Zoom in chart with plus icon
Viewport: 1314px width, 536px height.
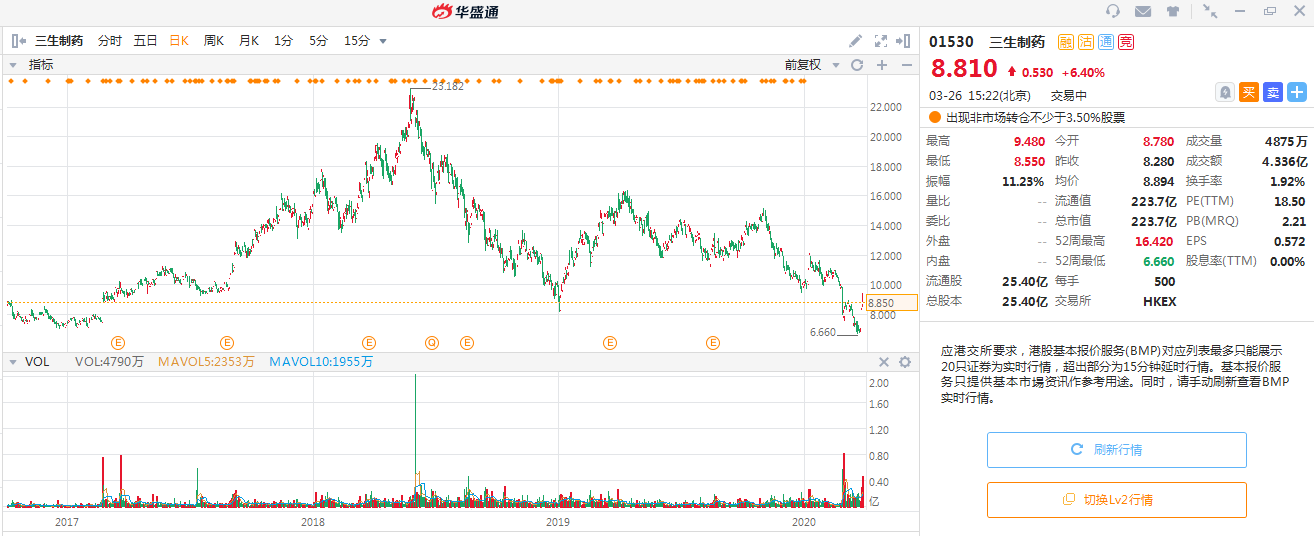click(882, 65)
